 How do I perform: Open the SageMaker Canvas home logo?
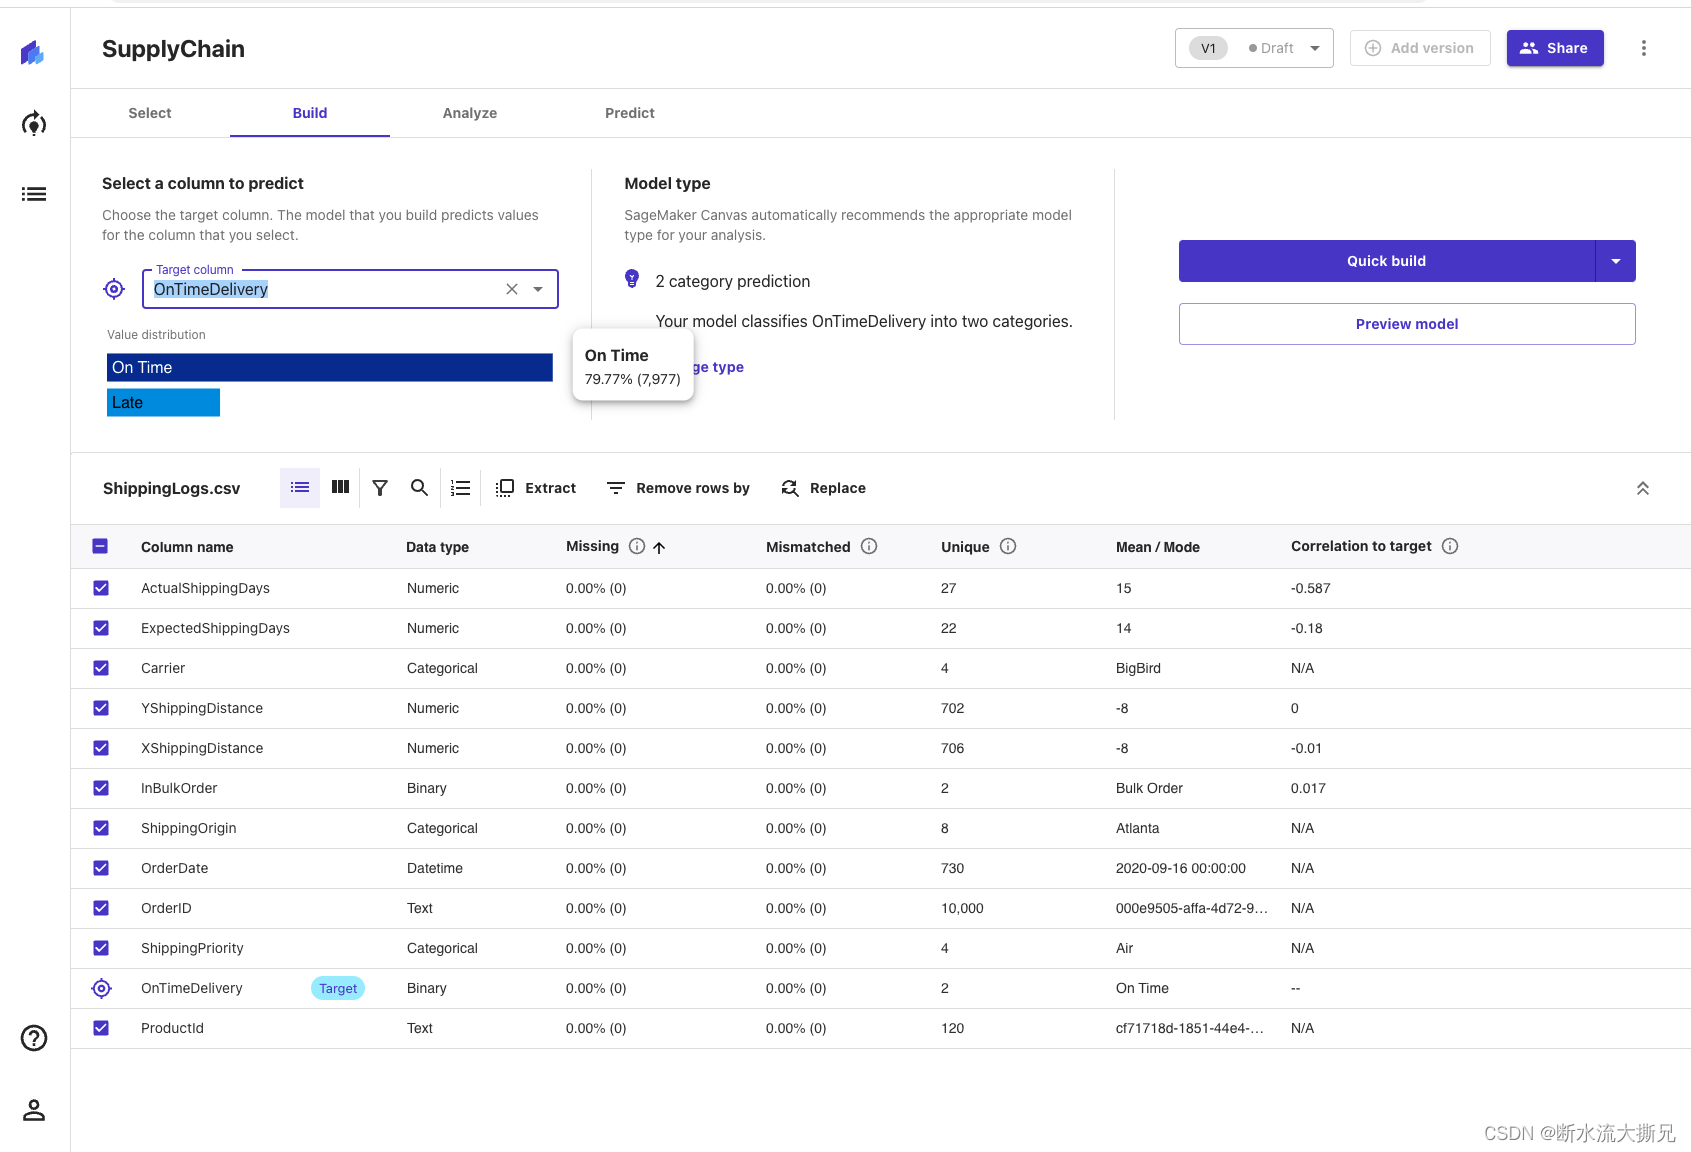point(33,52)
